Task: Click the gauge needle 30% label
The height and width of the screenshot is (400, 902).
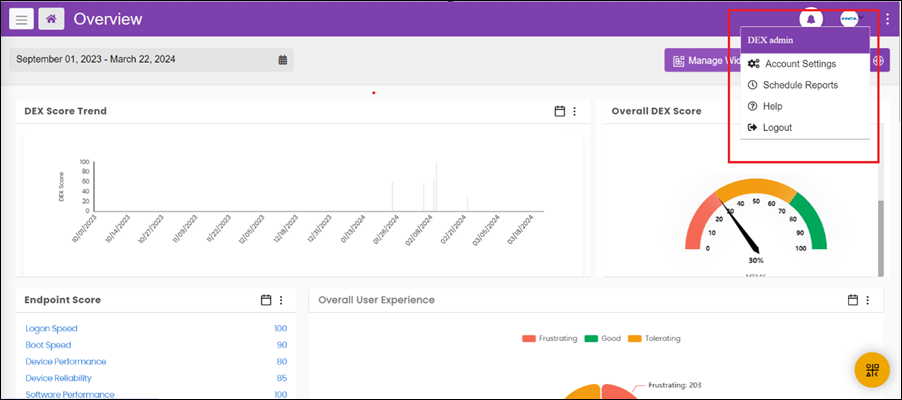Action: (755, 260)
